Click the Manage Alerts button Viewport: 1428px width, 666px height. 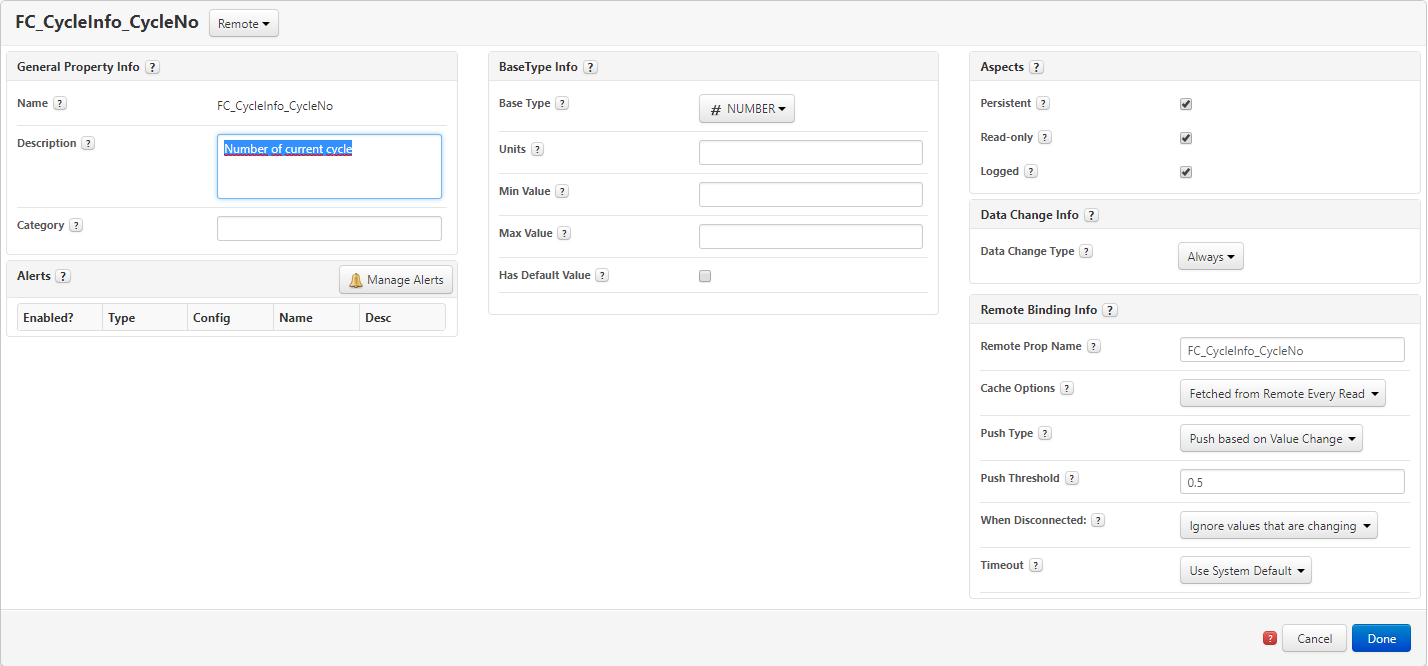click(396, 280)
